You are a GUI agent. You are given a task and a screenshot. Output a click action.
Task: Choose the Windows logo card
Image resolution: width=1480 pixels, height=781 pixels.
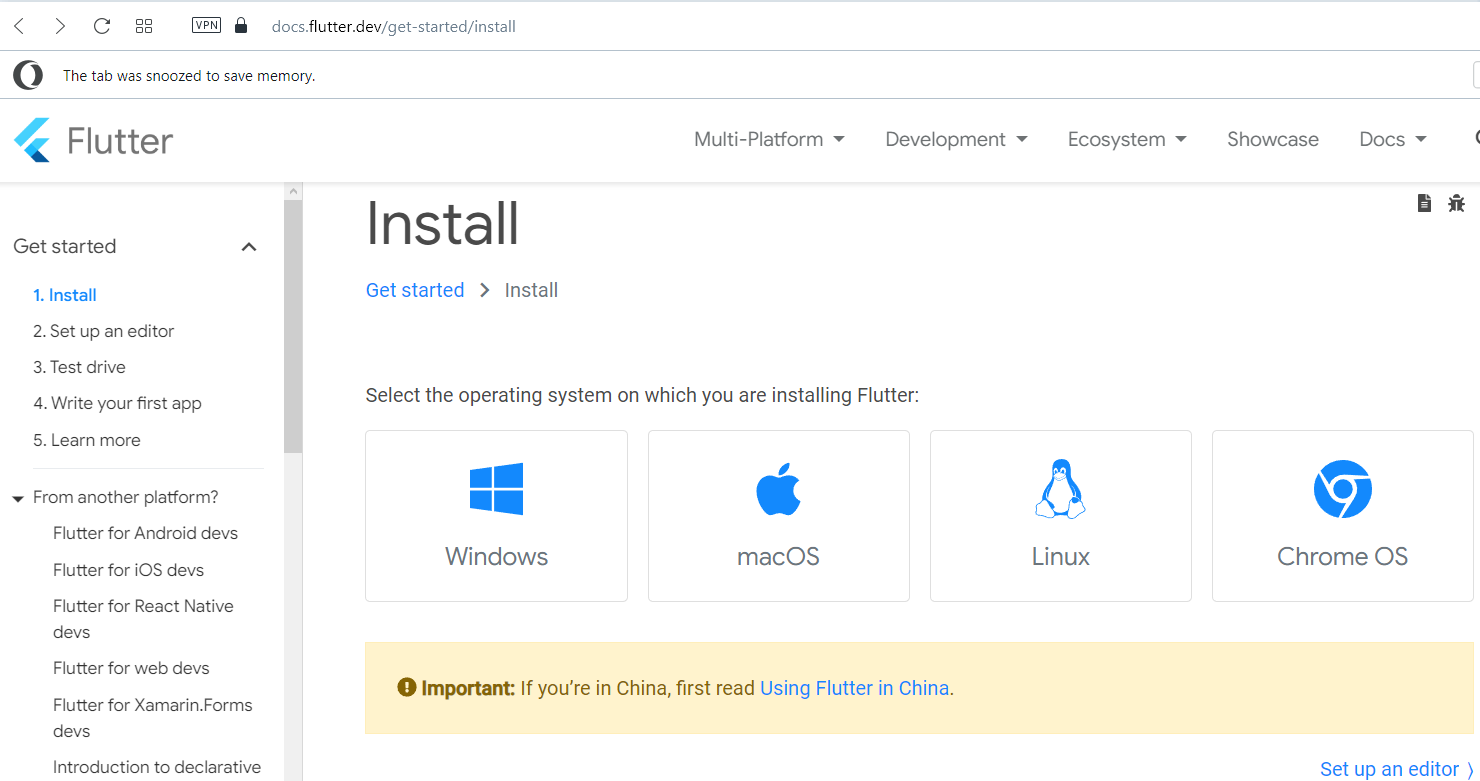(496, 516)
